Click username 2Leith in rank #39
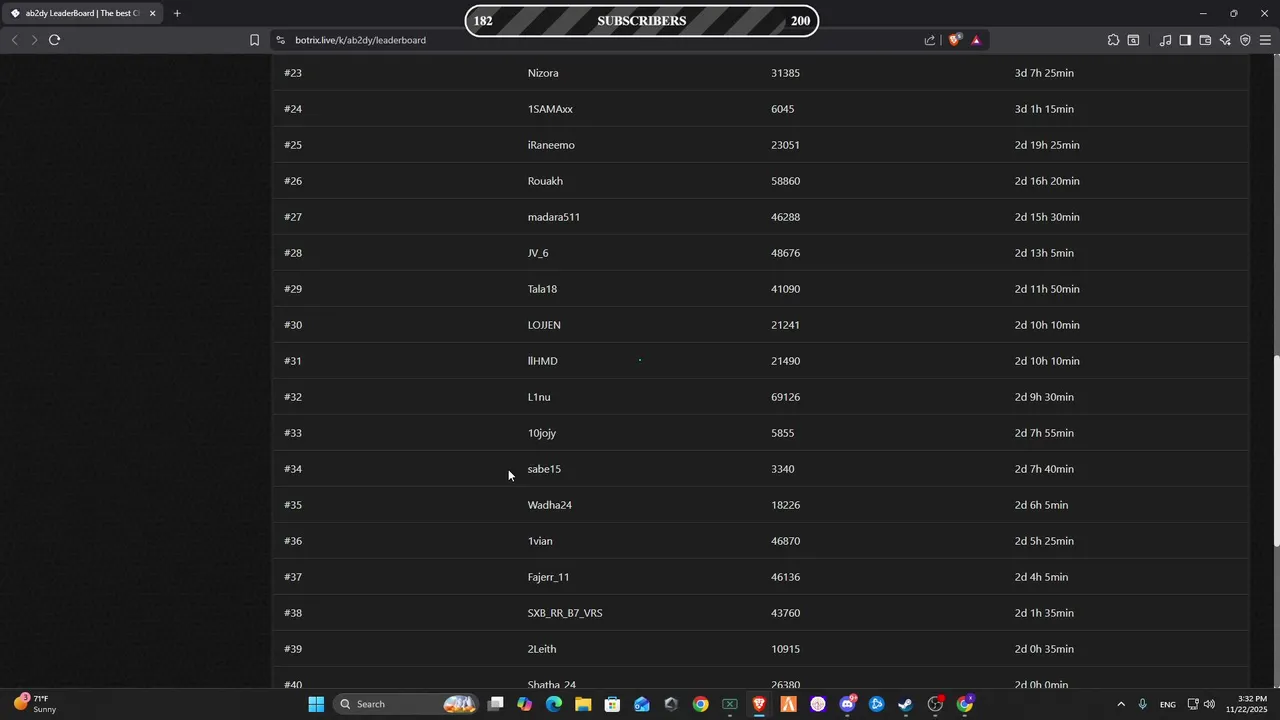 tap(542, 649)
